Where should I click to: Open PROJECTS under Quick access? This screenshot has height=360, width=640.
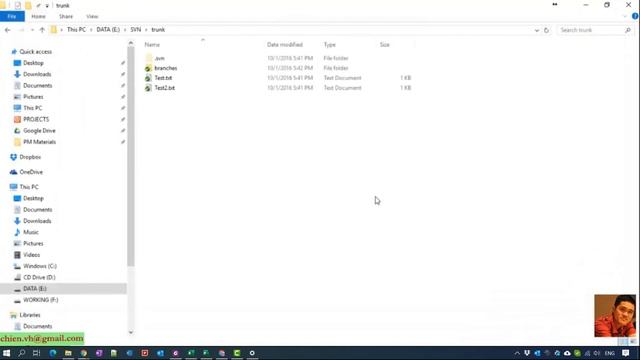36,119
